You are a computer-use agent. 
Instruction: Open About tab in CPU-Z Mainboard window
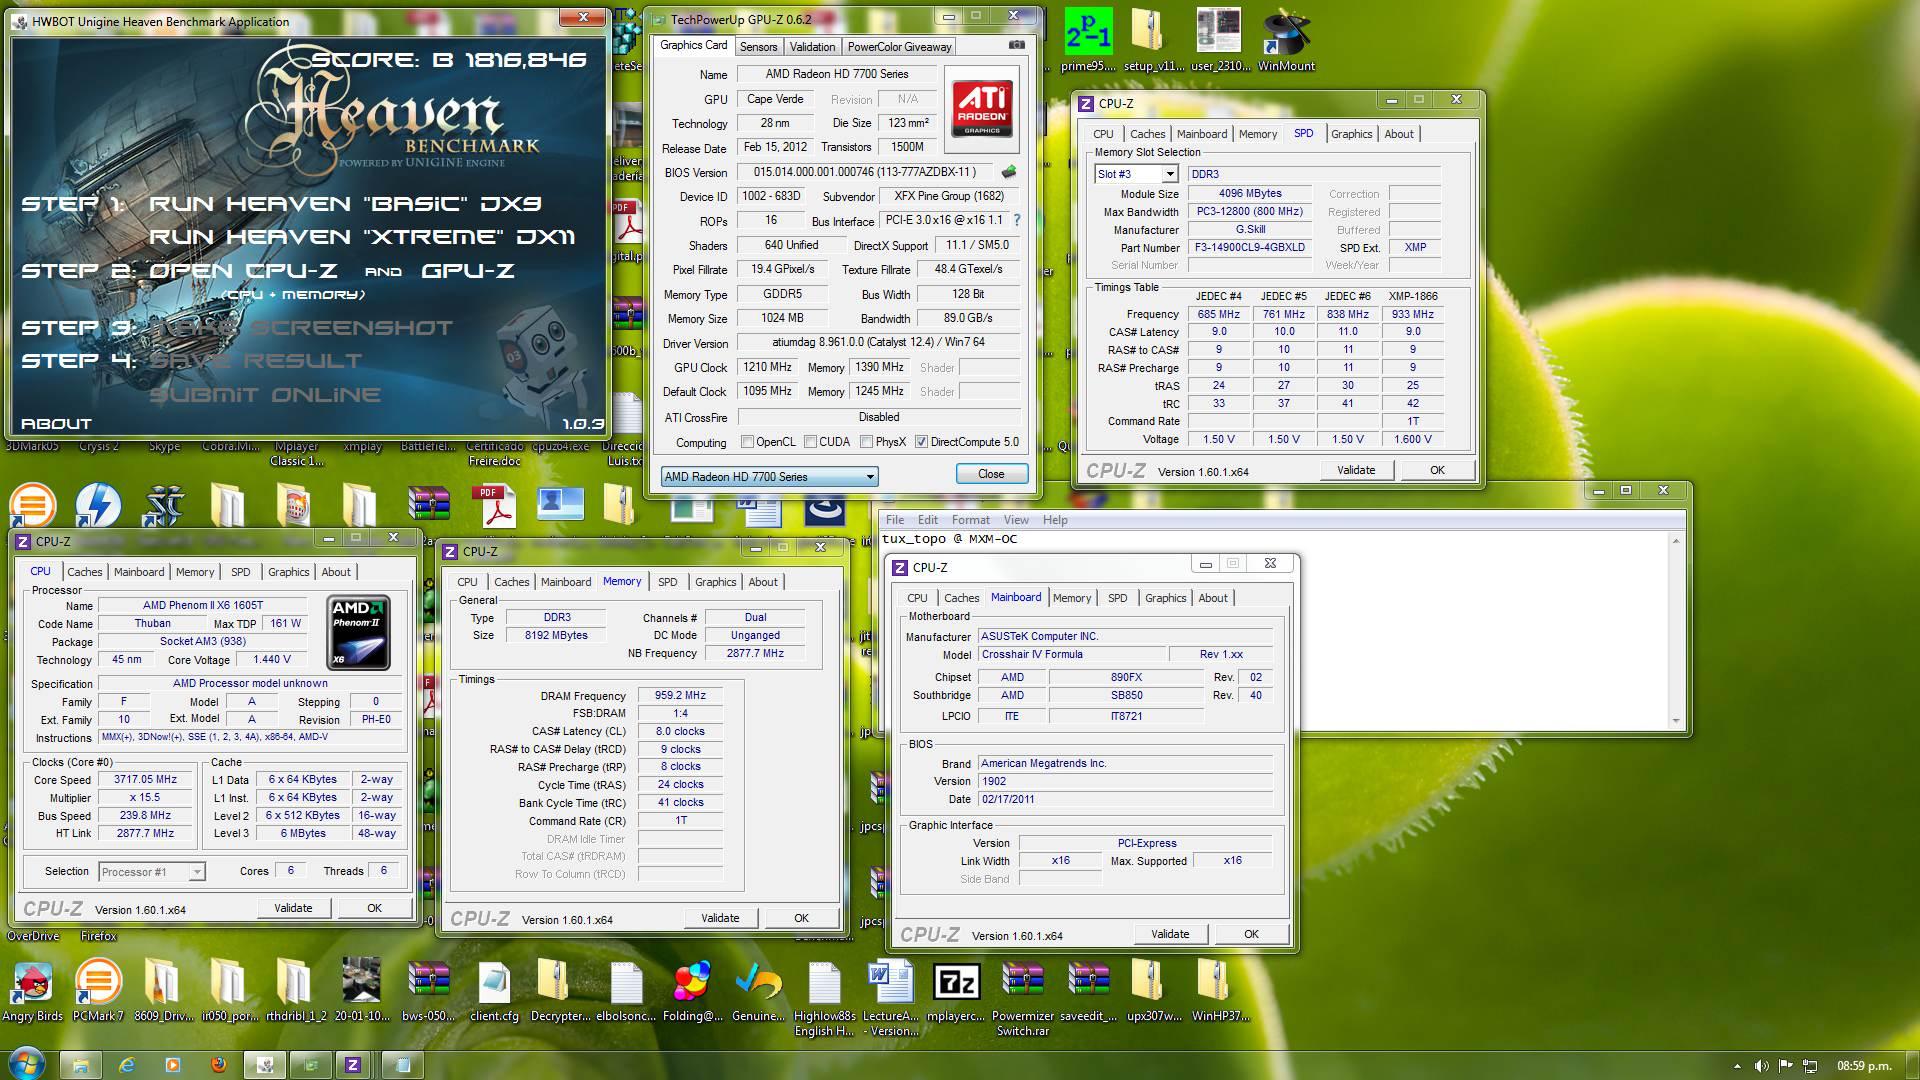tap(1213, 598)
